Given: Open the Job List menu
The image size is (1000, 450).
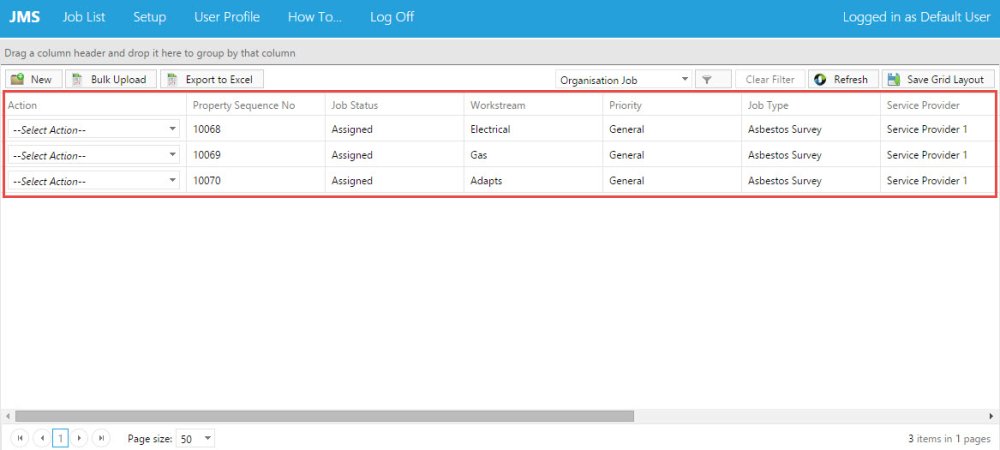Looking at the screenshot, I should [x=84, y=17].
